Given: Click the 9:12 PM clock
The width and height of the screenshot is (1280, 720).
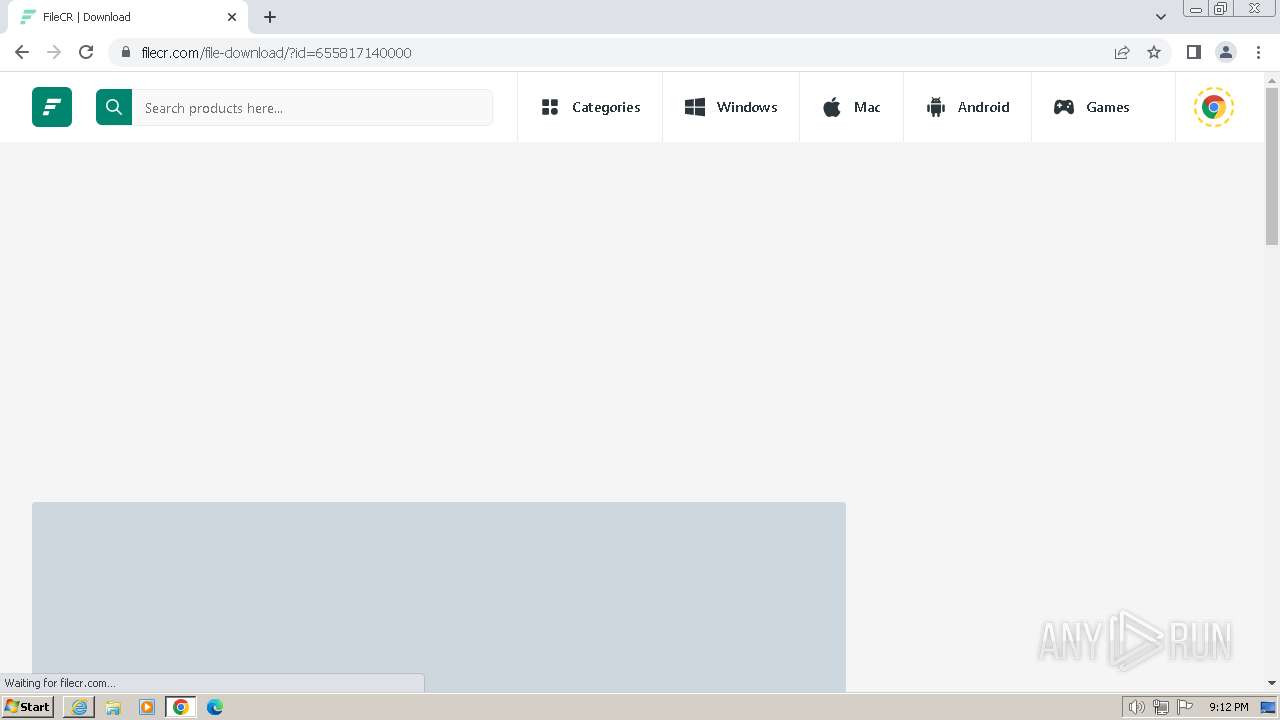Looking at the screenshot, I should (1228, 707).
